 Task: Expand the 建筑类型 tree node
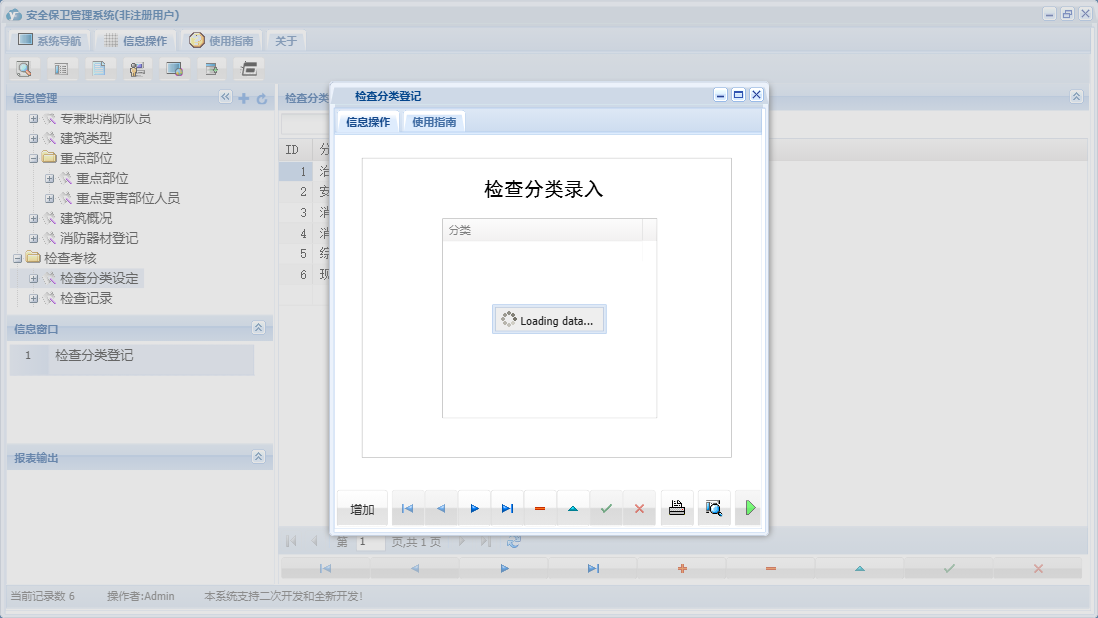tap(33, 138)
